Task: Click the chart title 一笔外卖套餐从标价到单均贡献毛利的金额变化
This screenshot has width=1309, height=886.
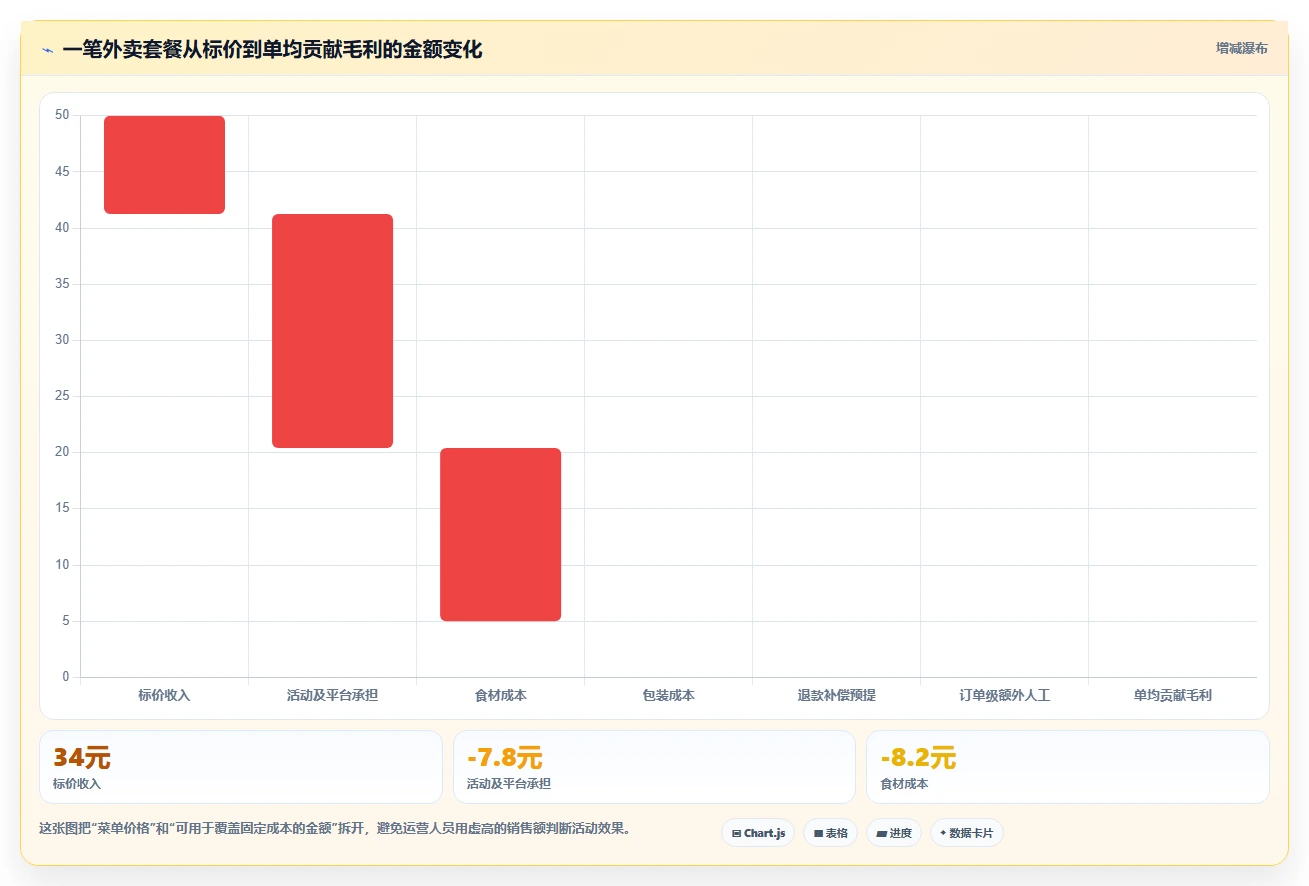Action: point(272,50)
